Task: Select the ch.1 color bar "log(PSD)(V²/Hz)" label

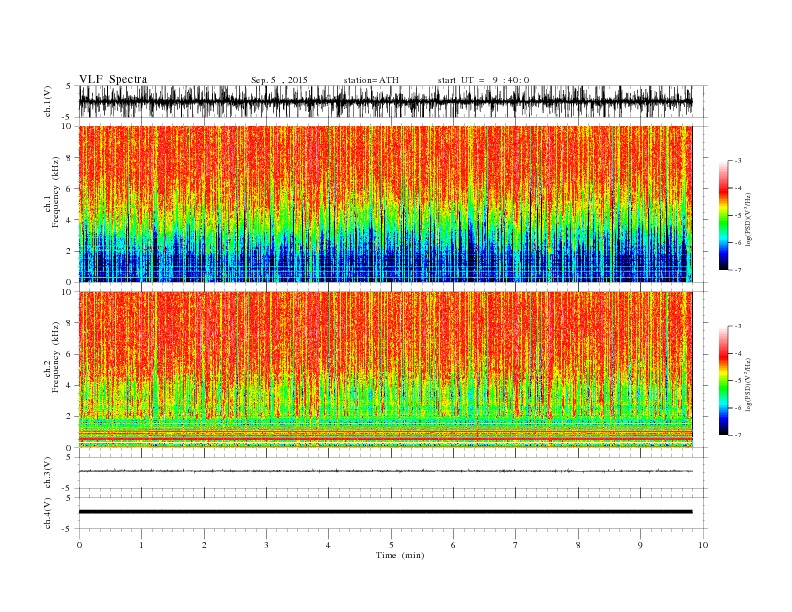Action: pos(749,220)
